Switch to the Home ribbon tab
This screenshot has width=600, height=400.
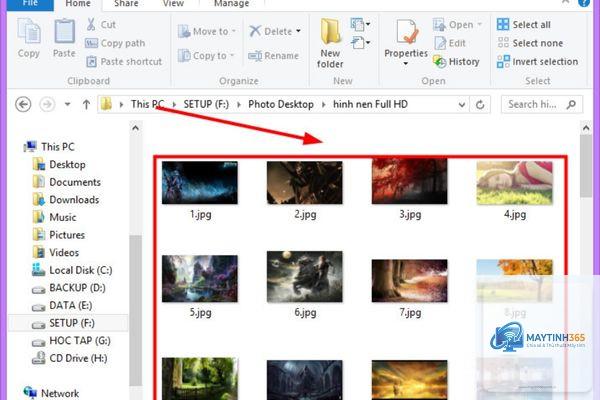coord(78,4)
